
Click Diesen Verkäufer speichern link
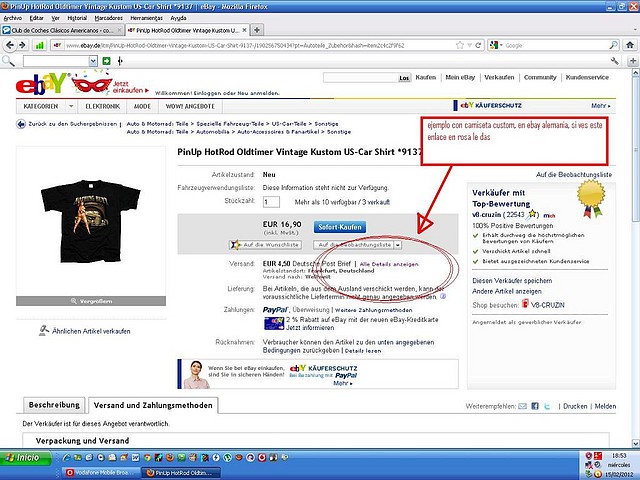tap(512, 280)
